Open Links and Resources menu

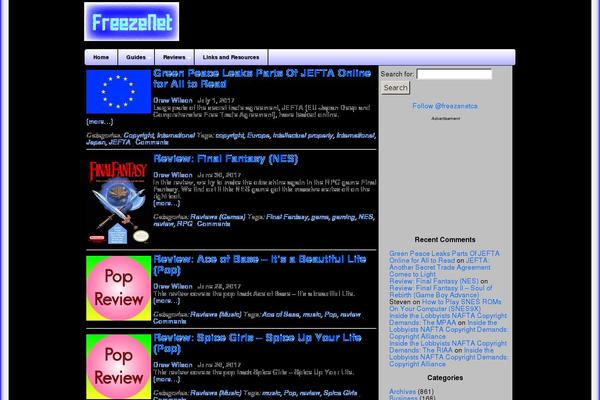231,57
